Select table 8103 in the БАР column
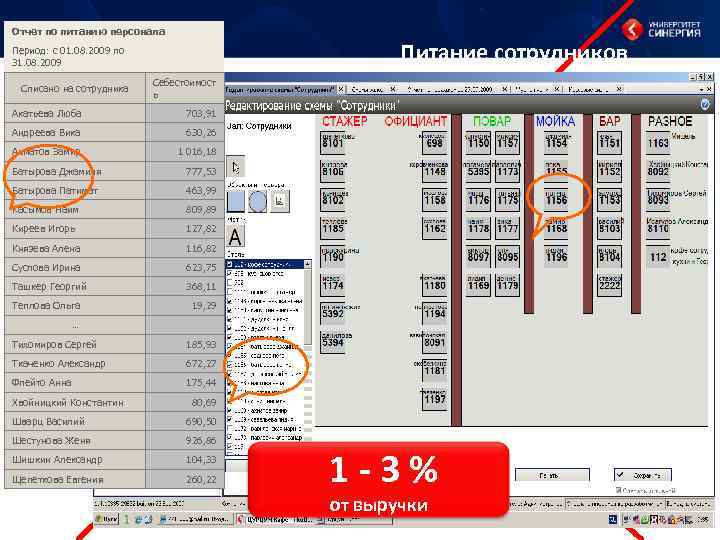Image resolution: width=720 pixels, height=540 pixels. [x=610, y=229]
